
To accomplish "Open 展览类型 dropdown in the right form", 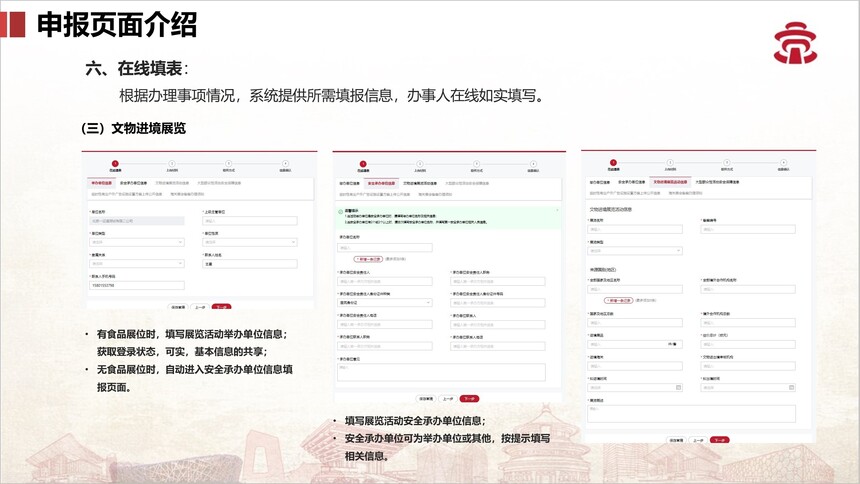I will coord(635,251).
